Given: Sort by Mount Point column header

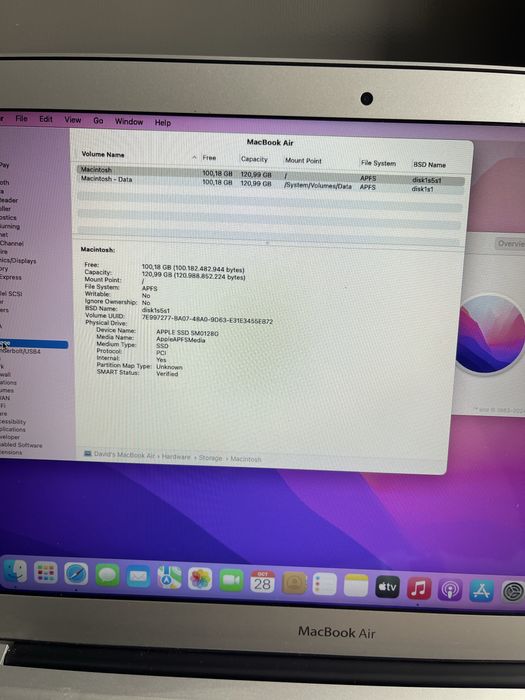Looking at the screenshot, I should coord(303,161).
